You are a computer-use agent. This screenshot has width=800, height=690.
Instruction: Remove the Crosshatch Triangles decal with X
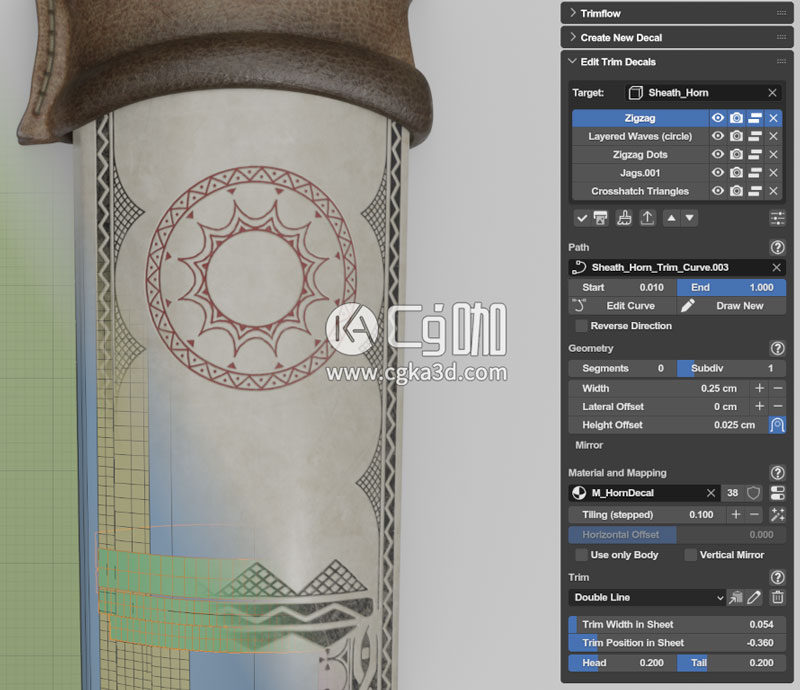click(773, 191)
